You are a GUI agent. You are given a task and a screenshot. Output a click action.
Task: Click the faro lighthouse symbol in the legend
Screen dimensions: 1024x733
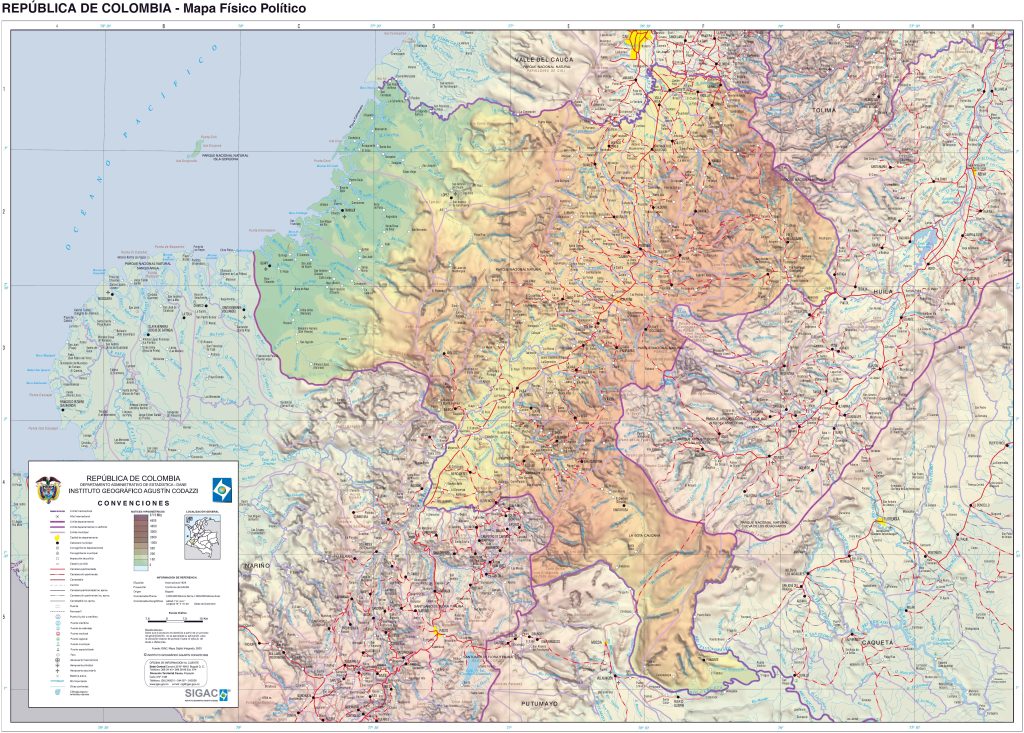[58, 654]
